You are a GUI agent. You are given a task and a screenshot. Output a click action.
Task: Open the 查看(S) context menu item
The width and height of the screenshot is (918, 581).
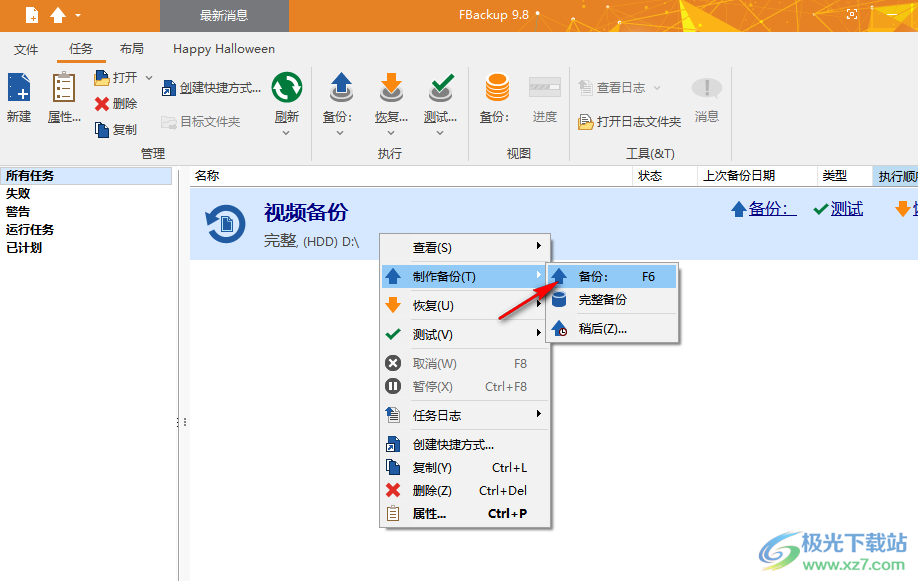(x=465, y=248)
